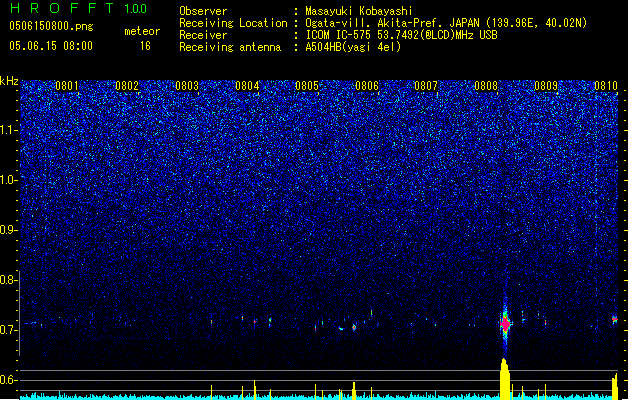Click the large red meteor echo near 0808
Screen dimensions: 629x400
[x=505, y=323]
